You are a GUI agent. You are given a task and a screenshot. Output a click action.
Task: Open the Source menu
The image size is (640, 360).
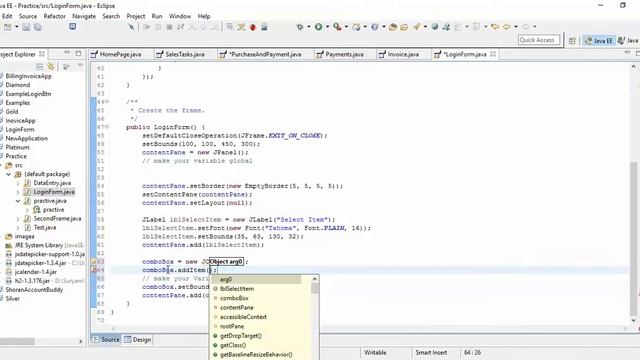coord(28,16)
